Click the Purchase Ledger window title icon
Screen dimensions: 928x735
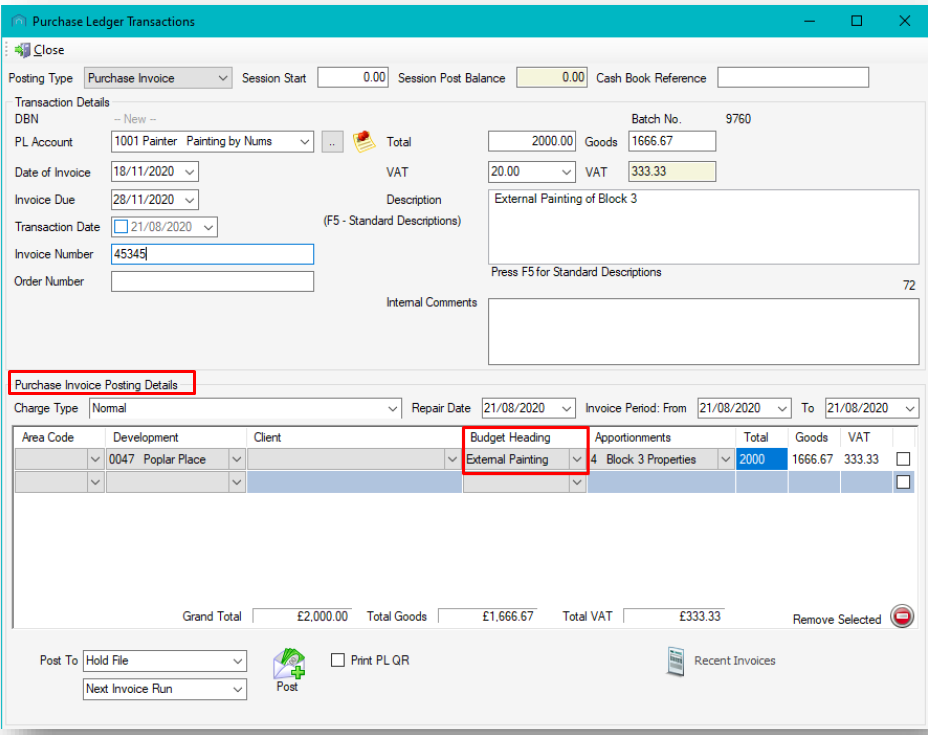click(19, 21)
